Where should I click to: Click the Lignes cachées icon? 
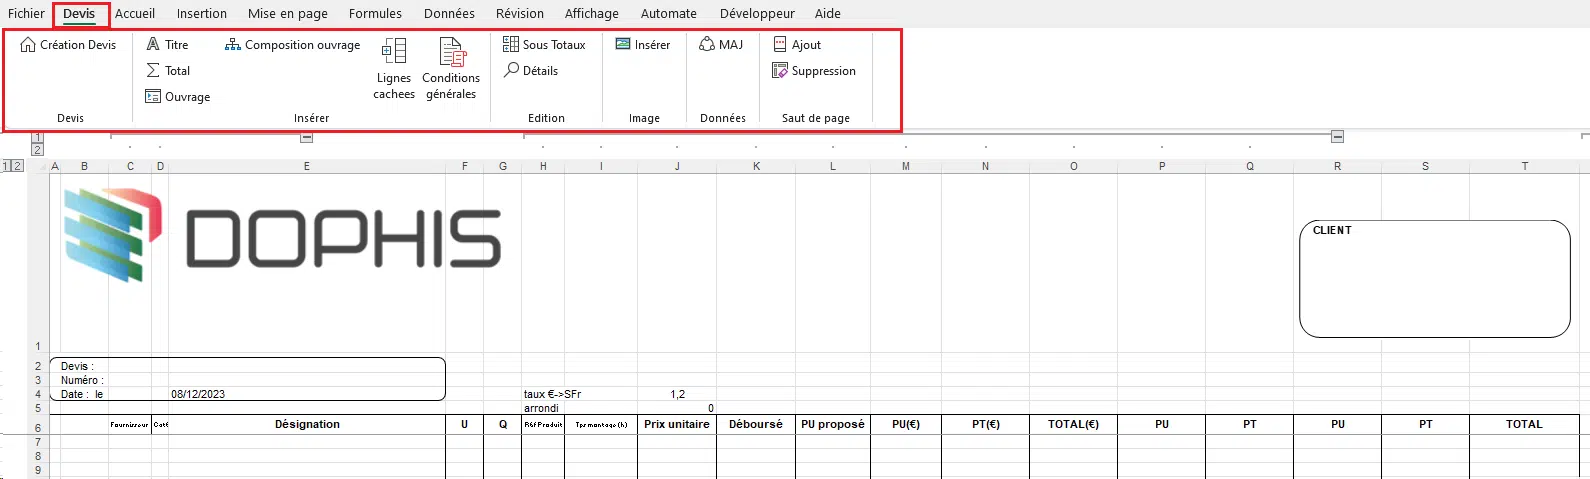tap(394, 52)
